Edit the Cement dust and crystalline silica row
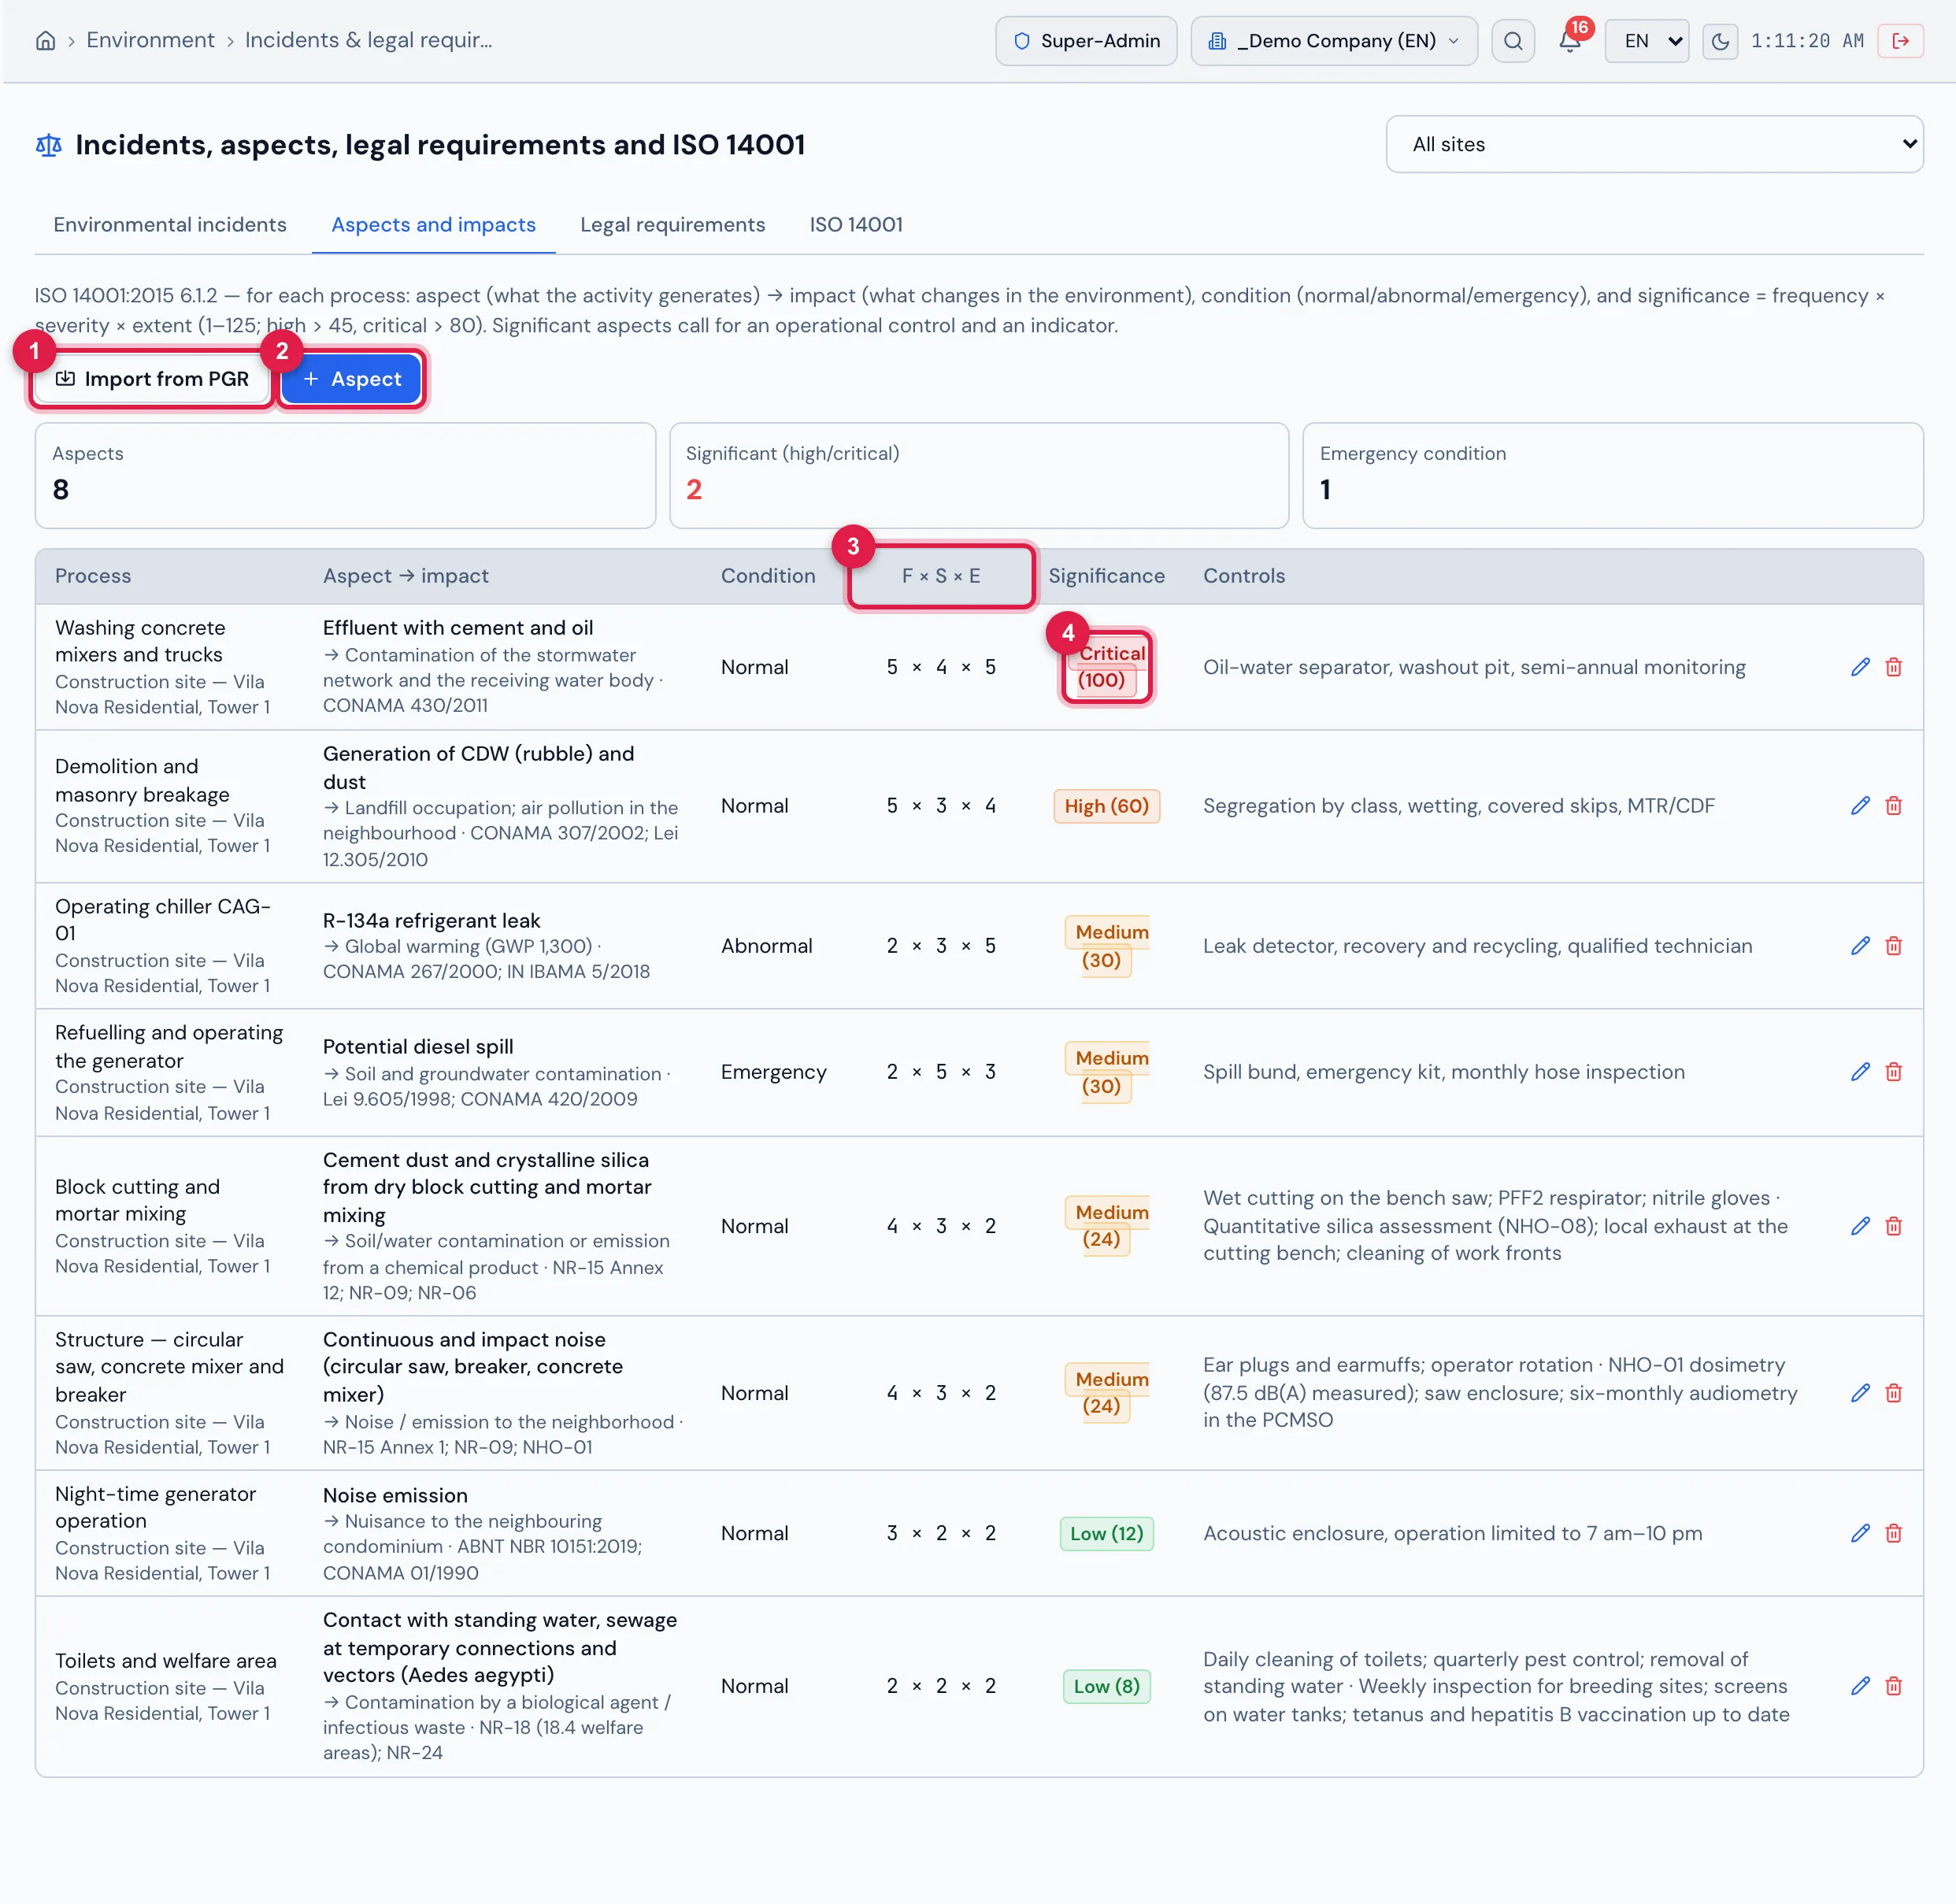 tap(1860, 1226)
